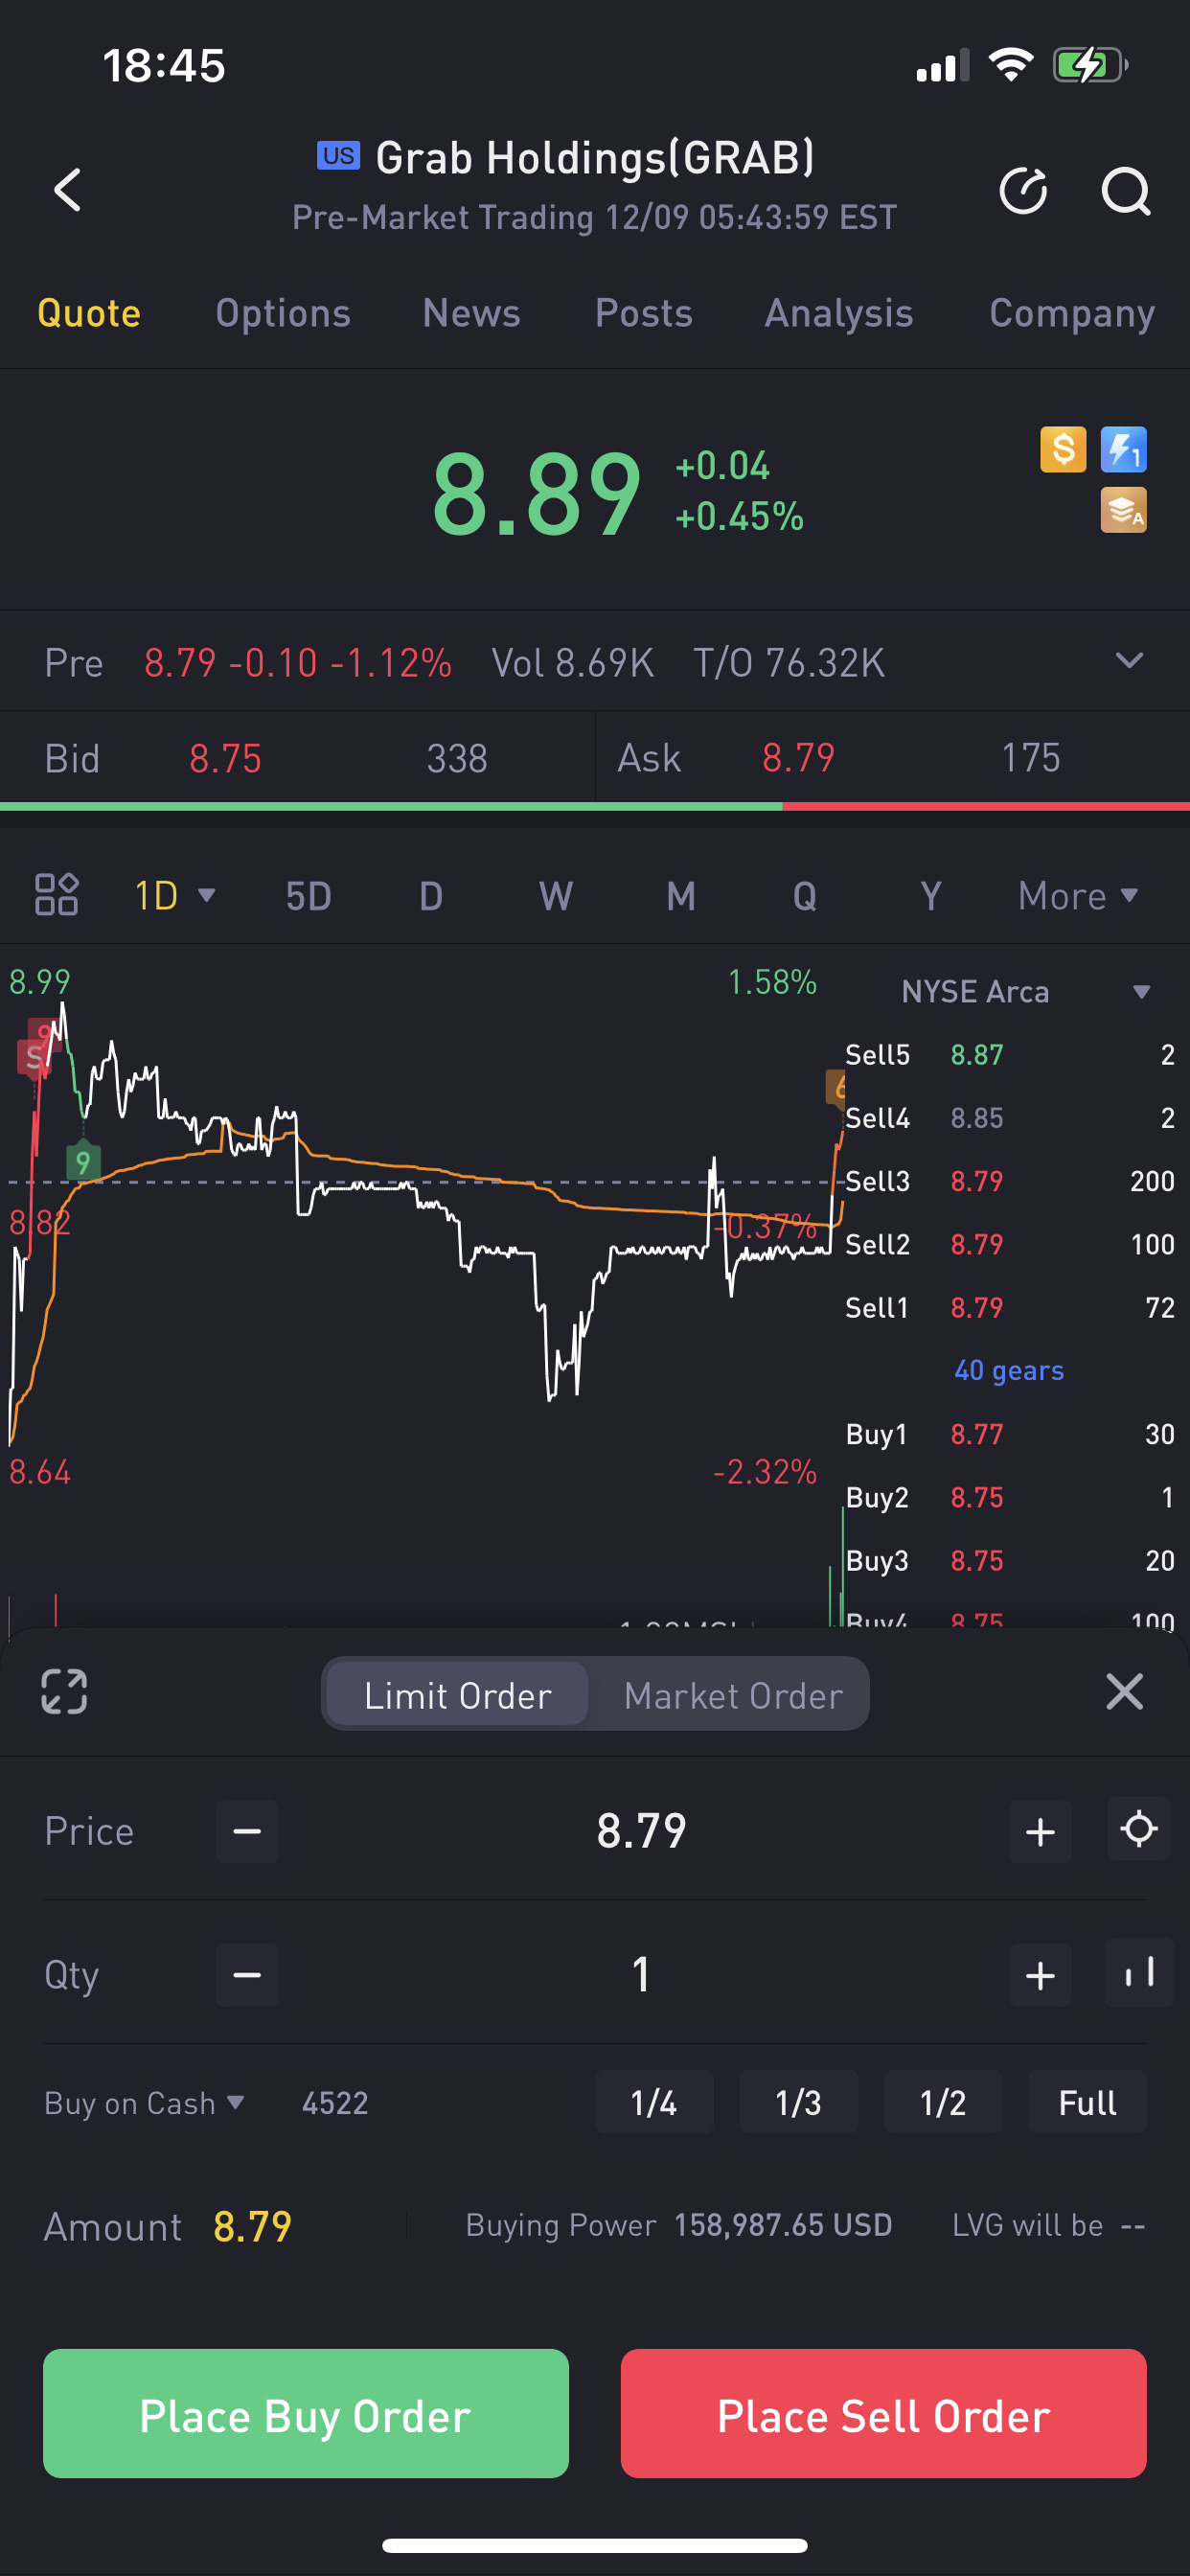
Task: Tap the orange stacked layers badge
Action: tap(1123, 510)
